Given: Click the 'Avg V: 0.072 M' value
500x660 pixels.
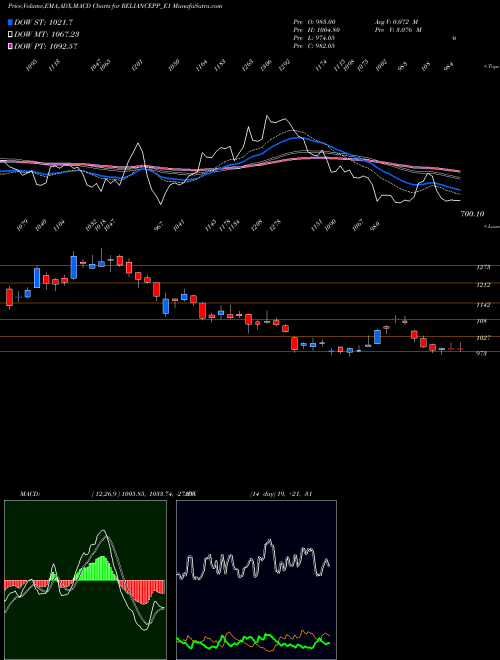Looking at the screenshot, I should click(396, 22).
